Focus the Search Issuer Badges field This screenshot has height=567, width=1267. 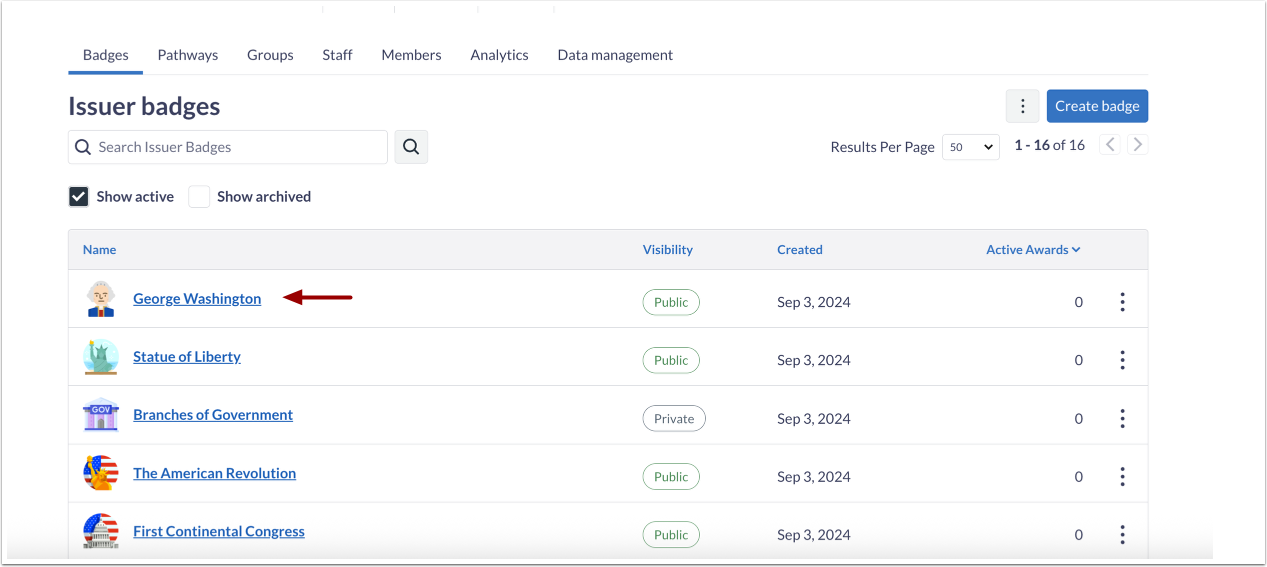[x=238, y=147]
